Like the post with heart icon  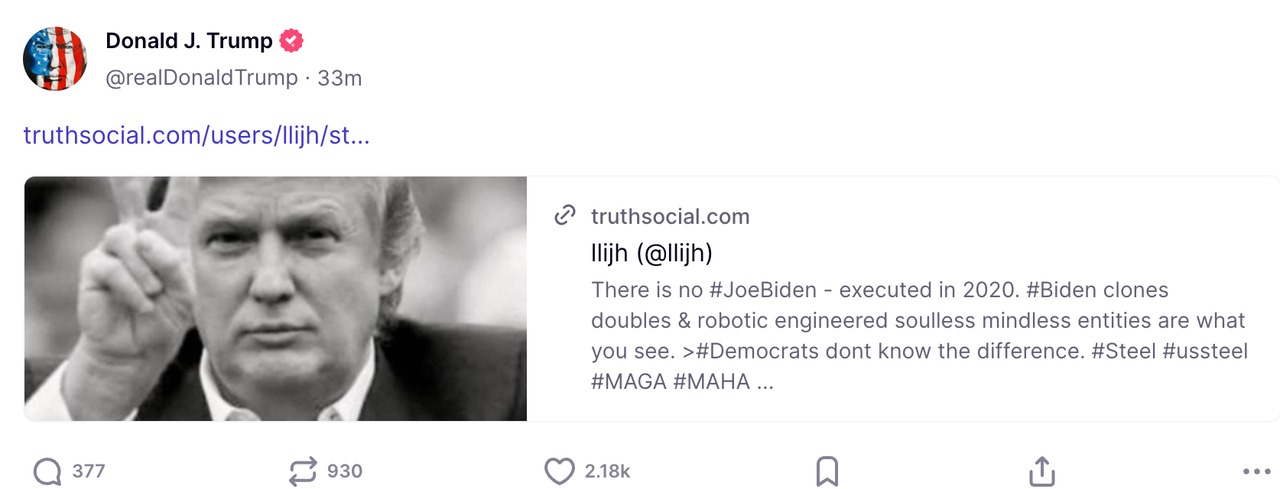[x=560, y=471]
